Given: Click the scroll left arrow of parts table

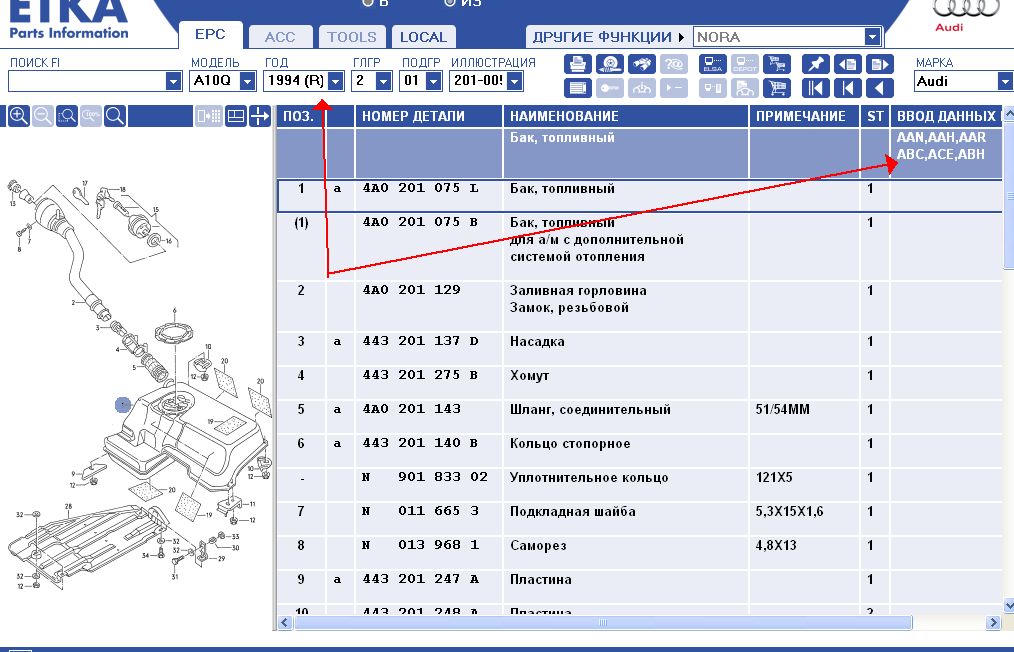Looking at the screenshot, I should [285, 623].
